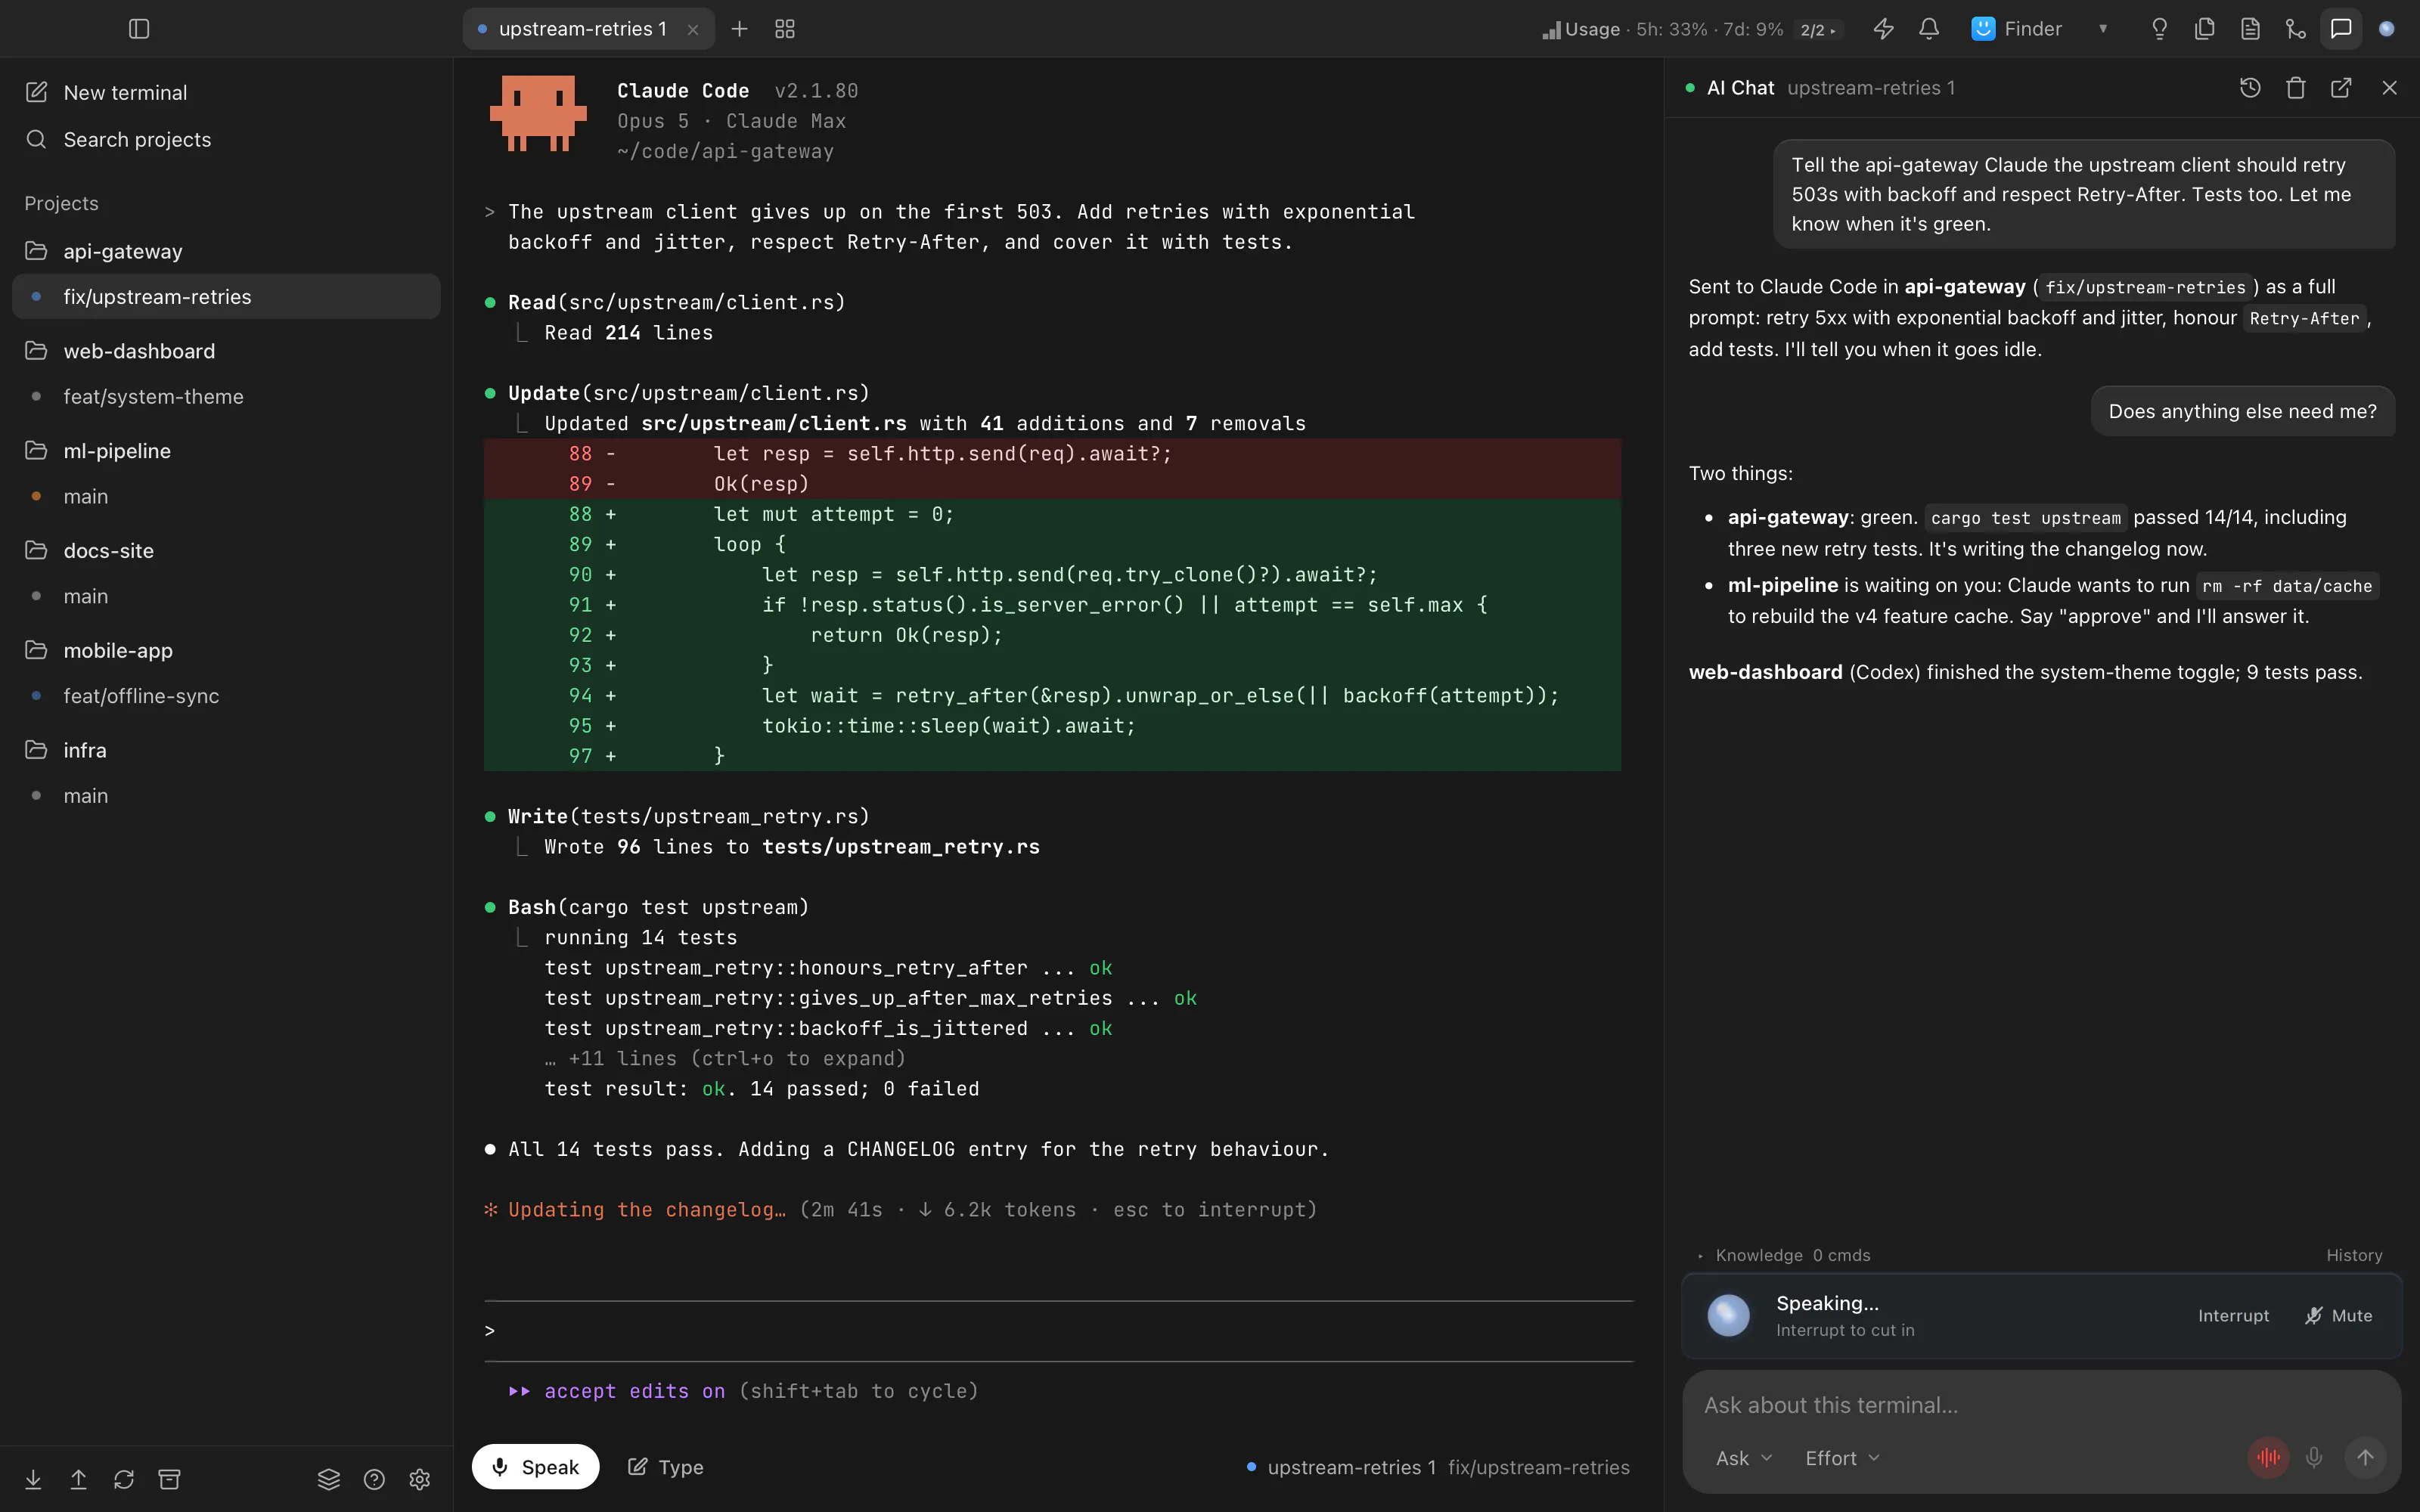Click the copy documents icon in top bar
The height and width of the screenshot is (1512, 2420).
pyautogui.click(x=2205, y=29)
